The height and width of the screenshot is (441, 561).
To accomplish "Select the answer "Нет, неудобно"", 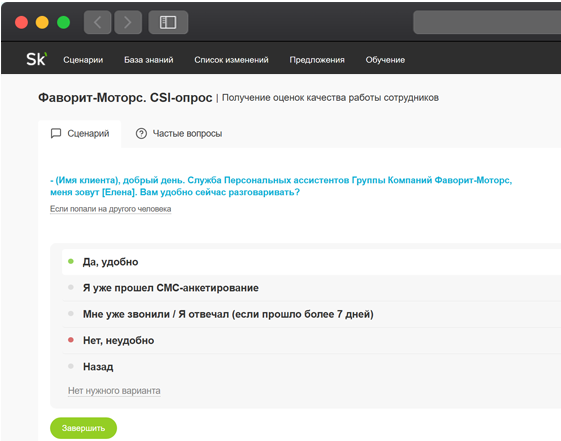I will point(311,340).
